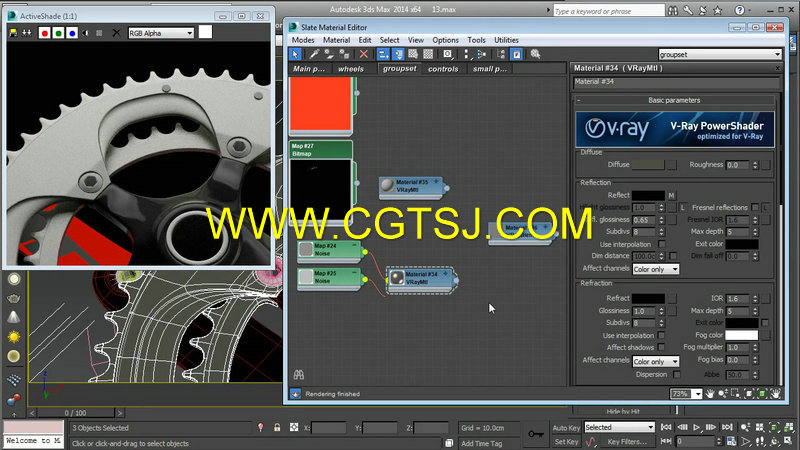Click Pan tool hand icon beside zoom percent

[x=710, y=394]
